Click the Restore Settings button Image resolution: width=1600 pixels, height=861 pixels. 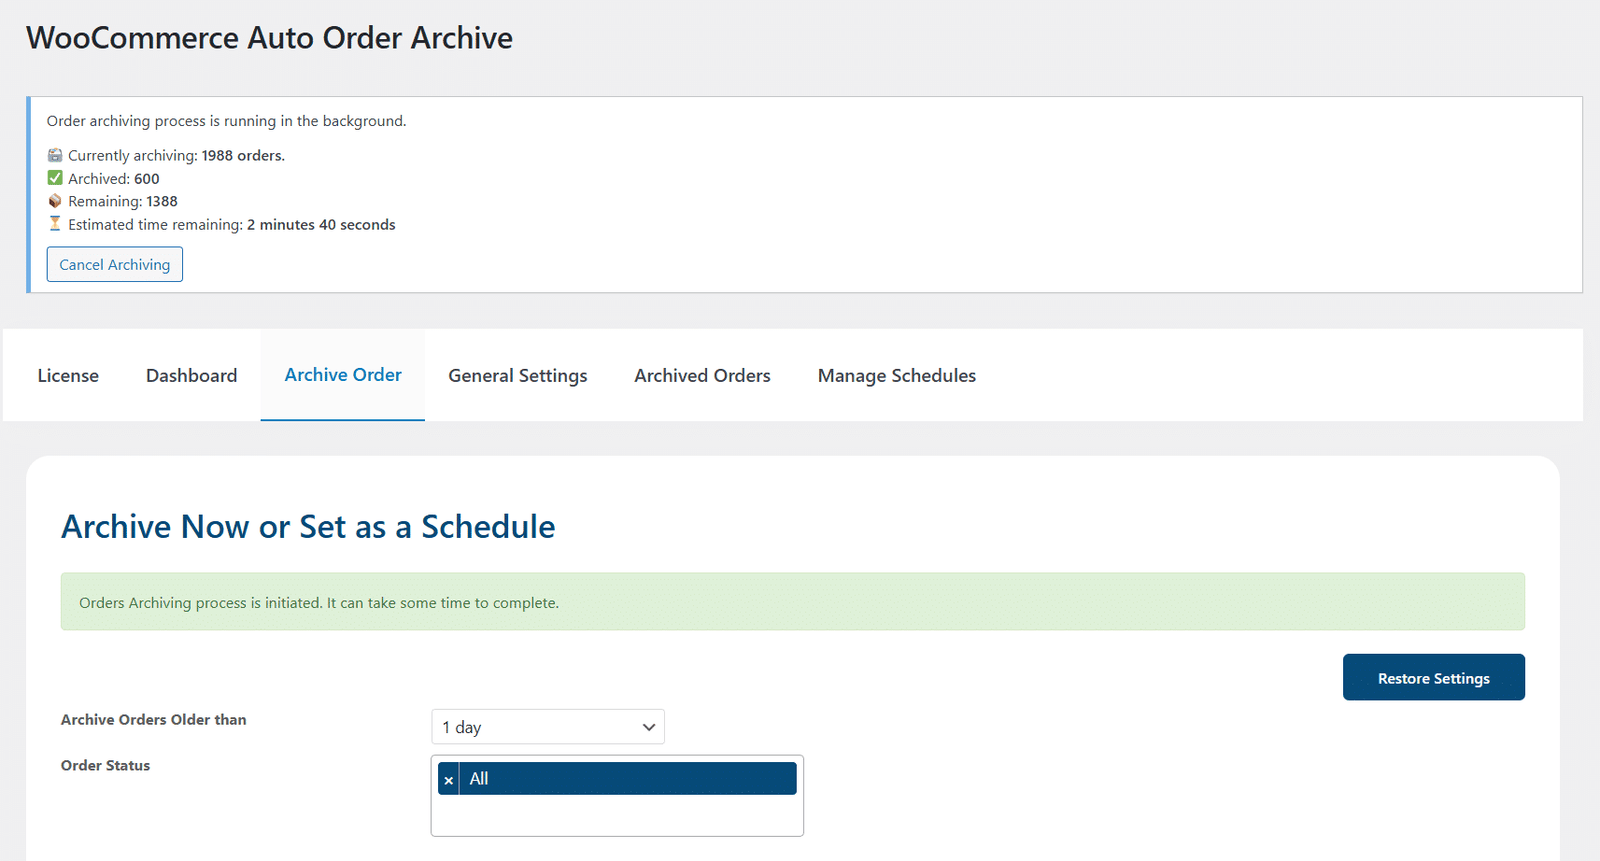[1434, 677]
